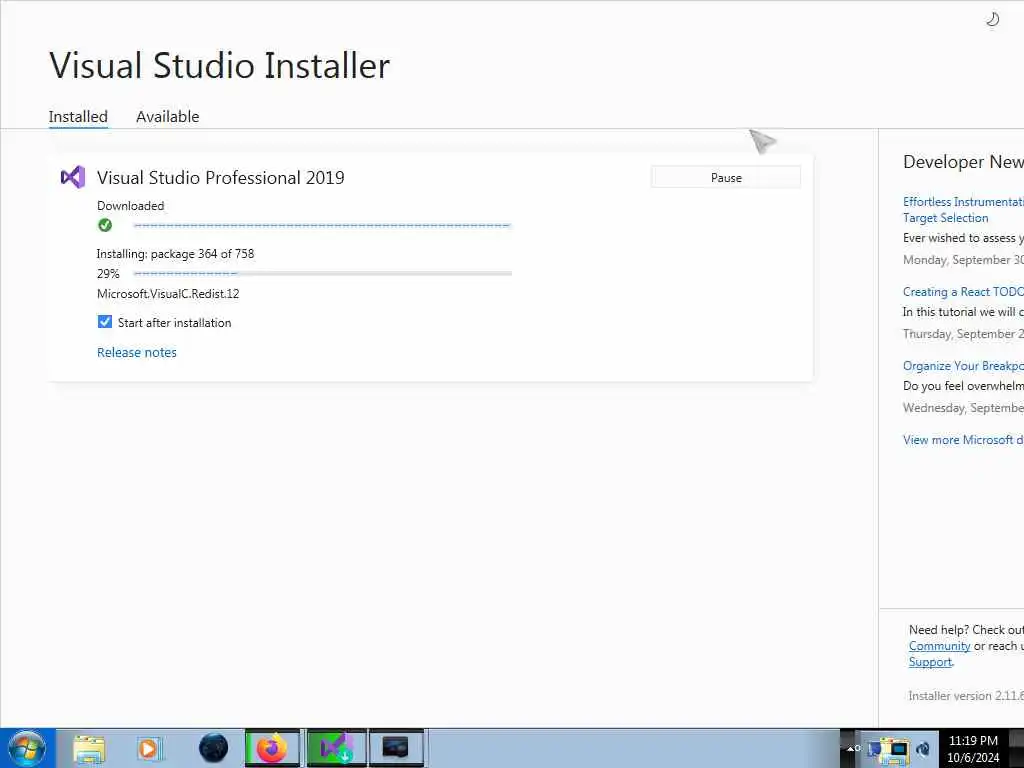Click the Need help? Check out text
This screenshot has width=1024, height=768.
coord(966,630)
